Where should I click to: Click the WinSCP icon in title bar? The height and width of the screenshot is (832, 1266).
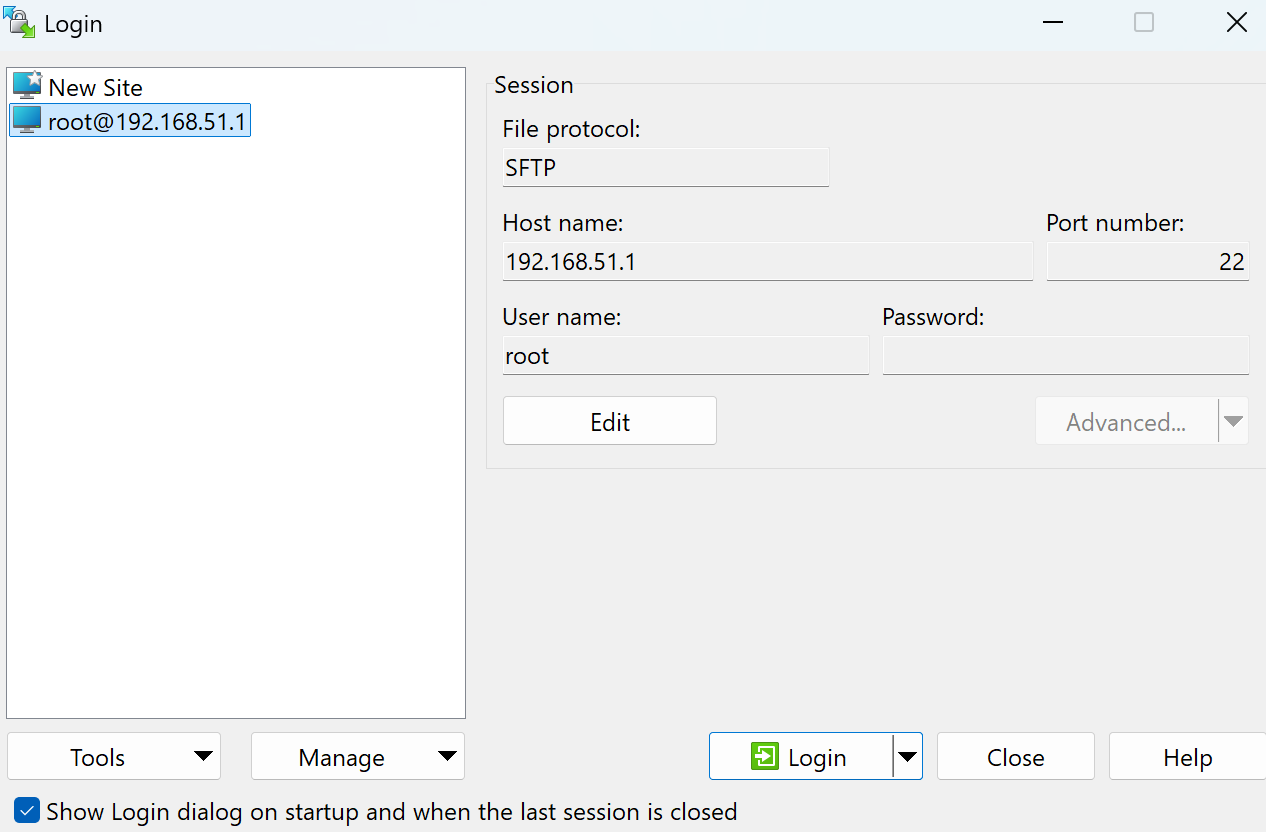[20, 23]
